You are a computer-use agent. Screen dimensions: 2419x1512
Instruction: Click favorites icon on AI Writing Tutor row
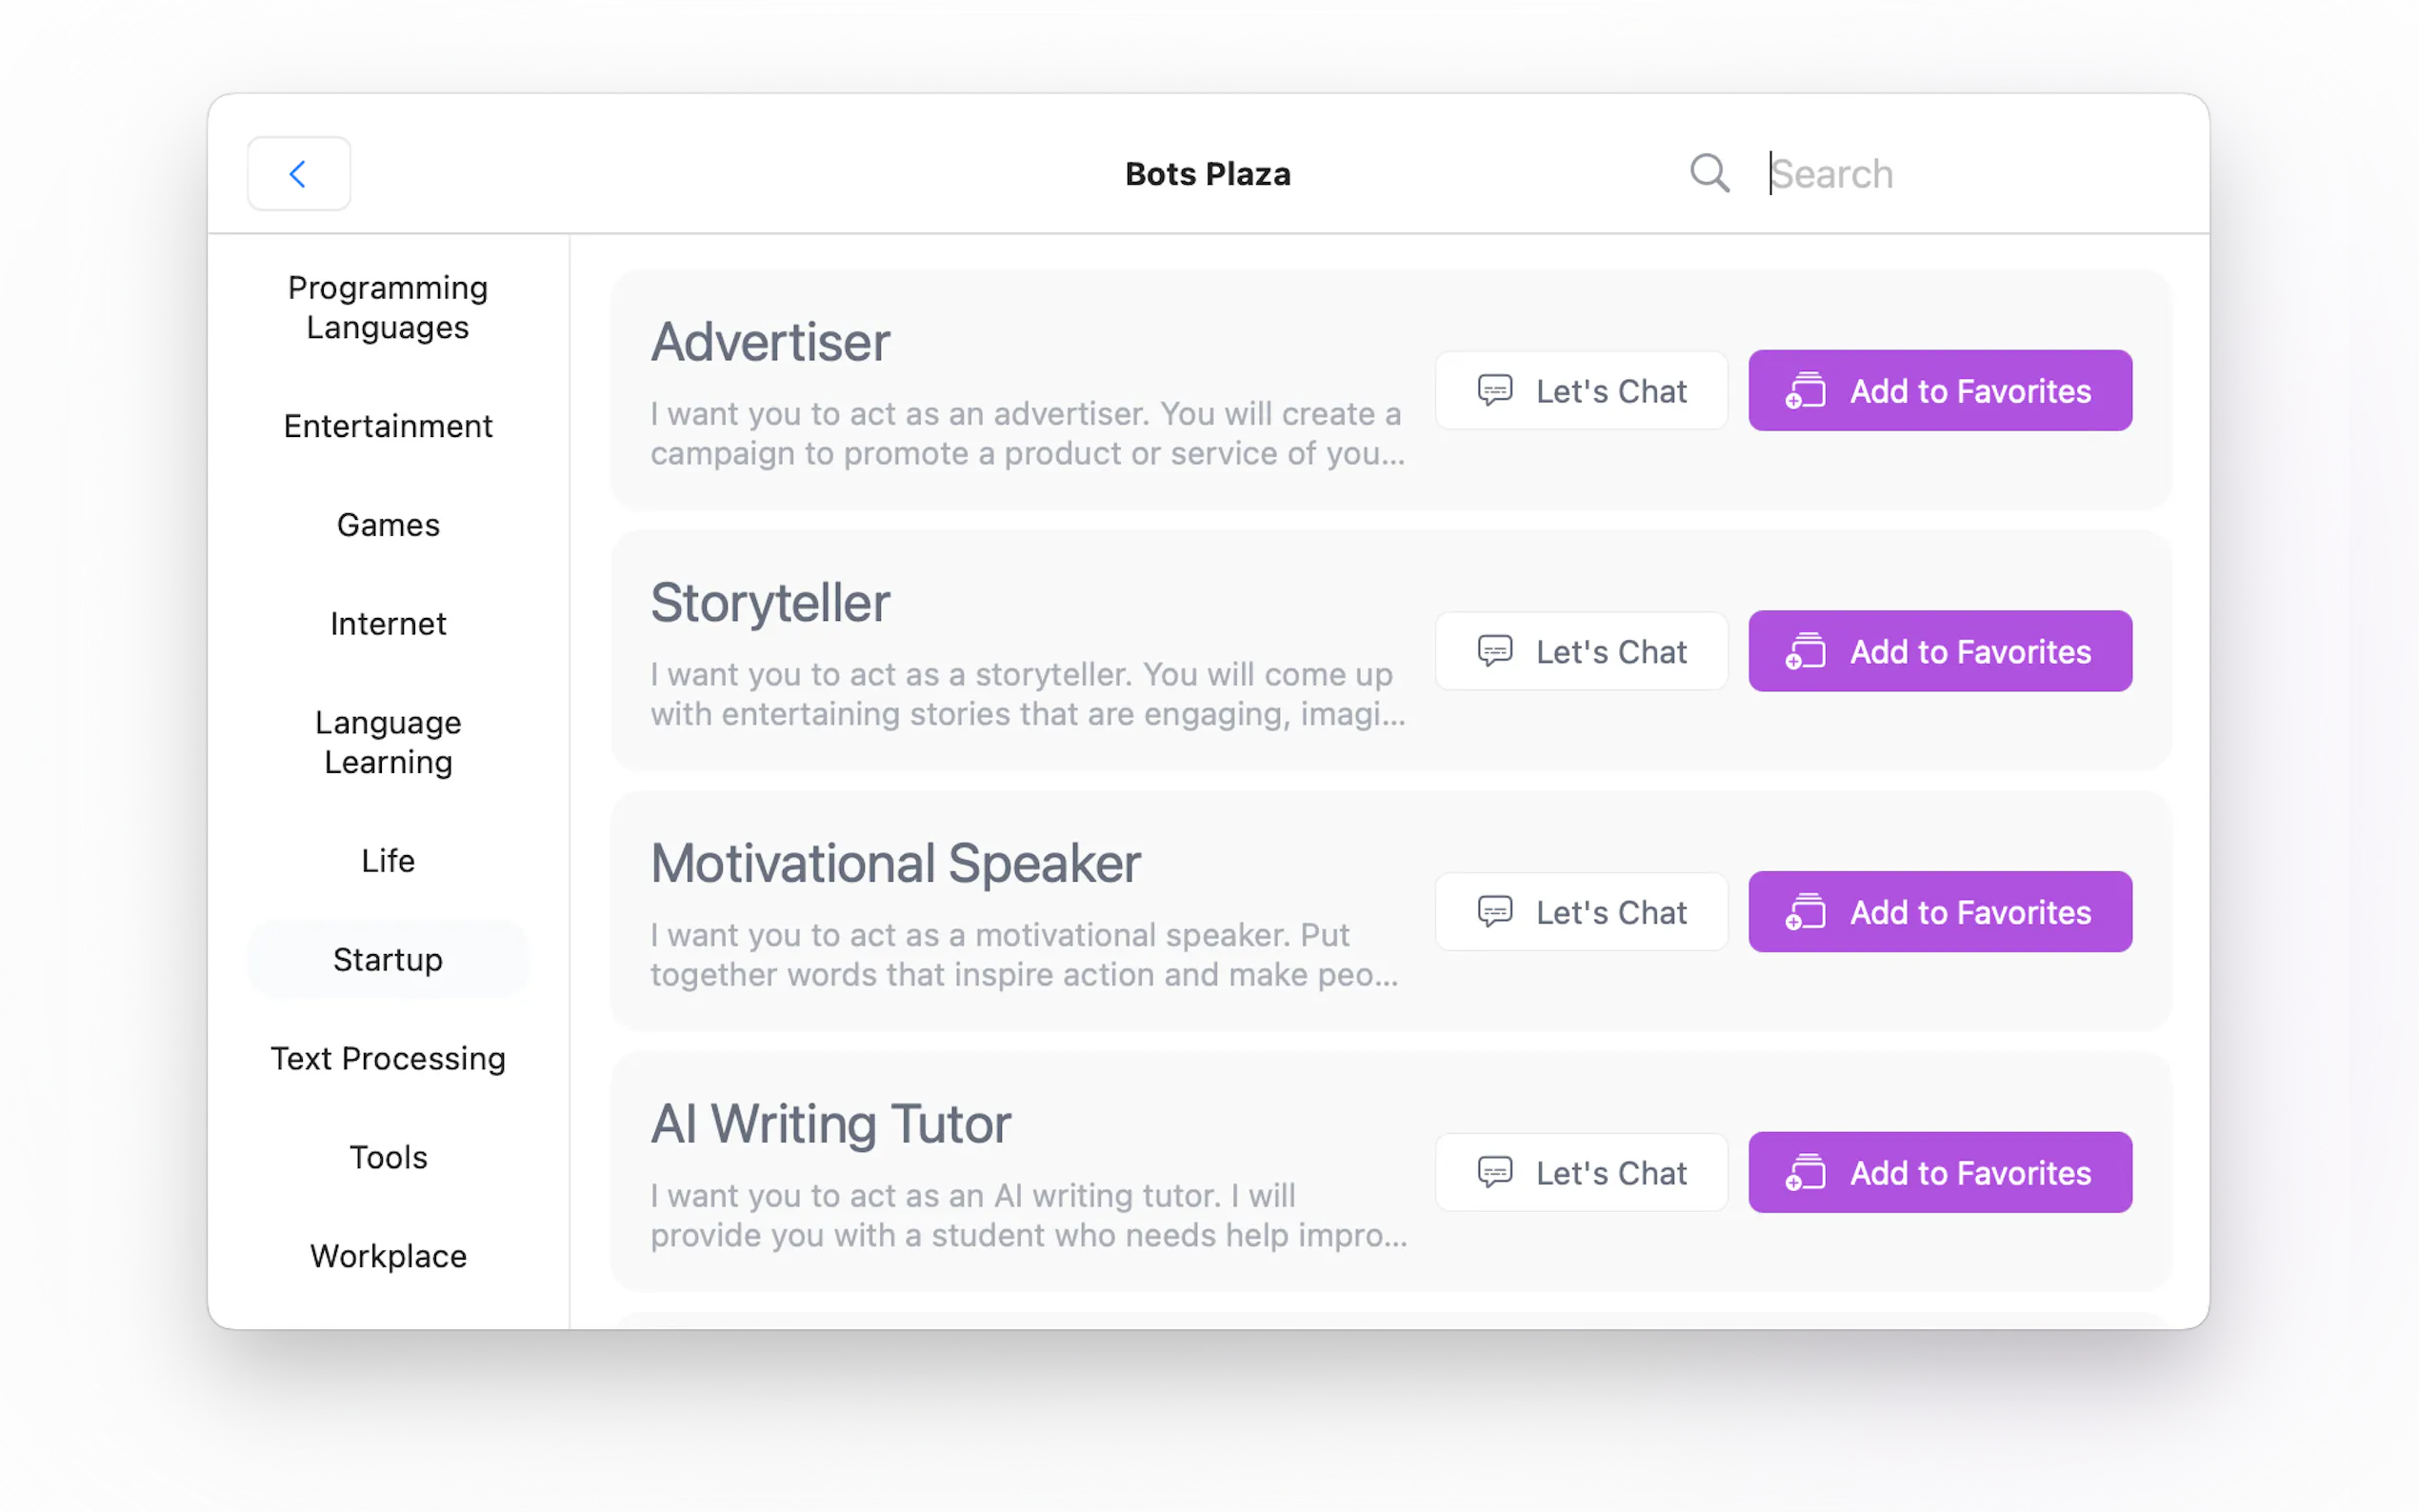click(1806, 1173)
